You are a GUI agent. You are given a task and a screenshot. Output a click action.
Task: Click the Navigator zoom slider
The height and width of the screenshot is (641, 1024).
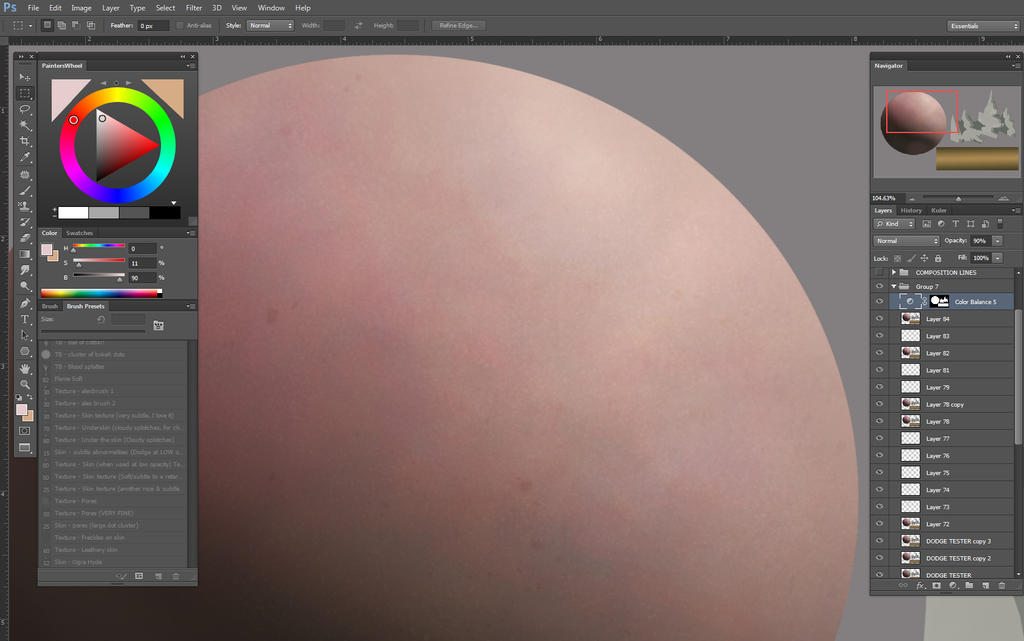[x=958, y=198]
